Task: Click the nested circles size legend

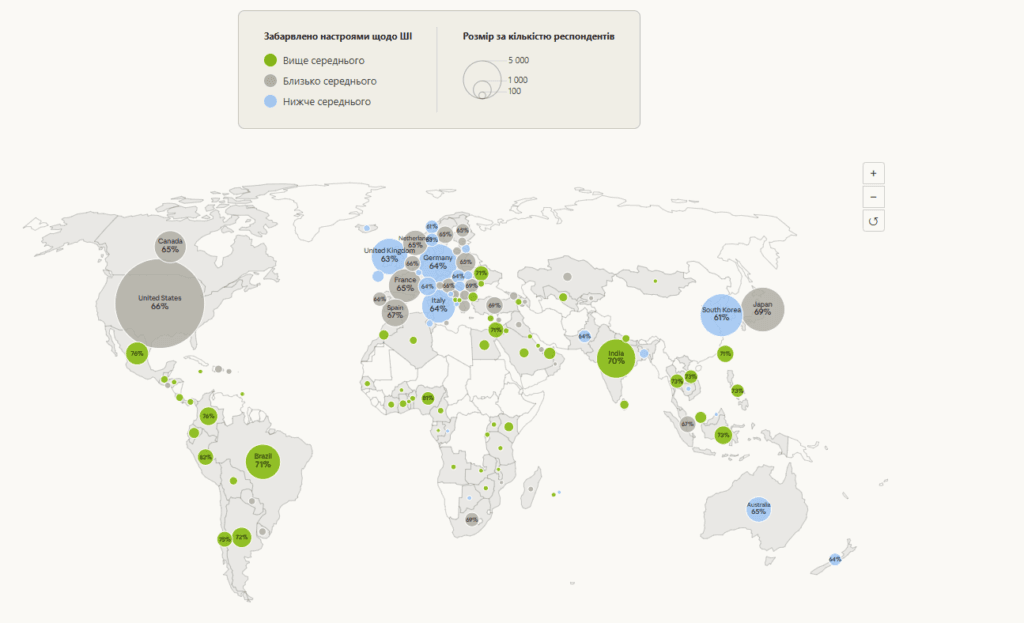Action: click(484, 77)
